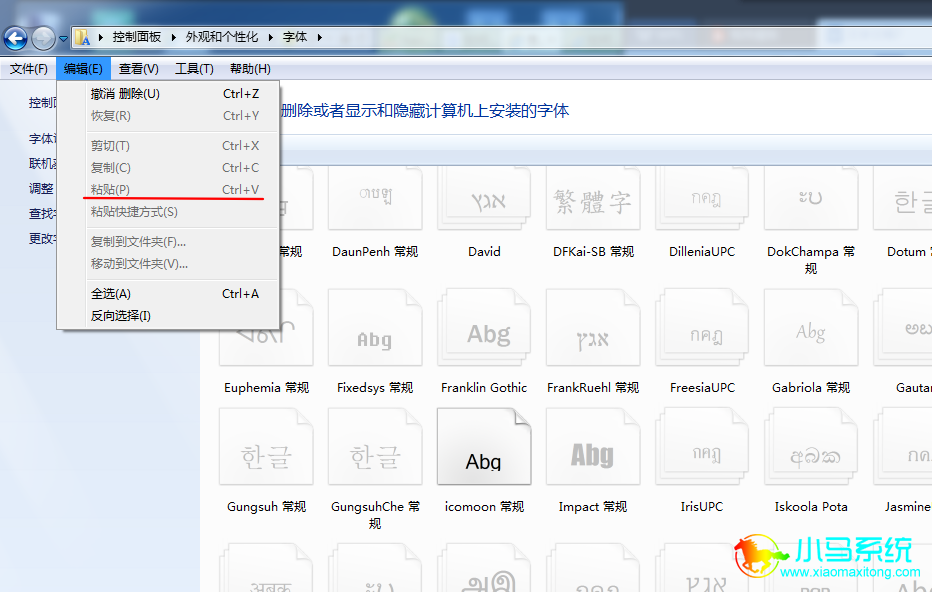Expand the arrow after 字体 breadcrumb
Viewport: 932px width, 592px height.
pyautogui.click(x=319, y=37)
